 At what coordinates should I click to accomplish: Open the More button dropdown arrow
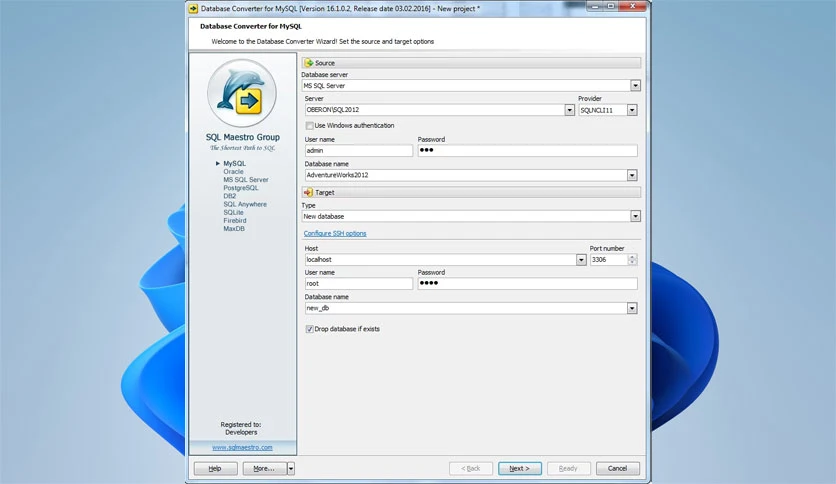click(291, 469)
